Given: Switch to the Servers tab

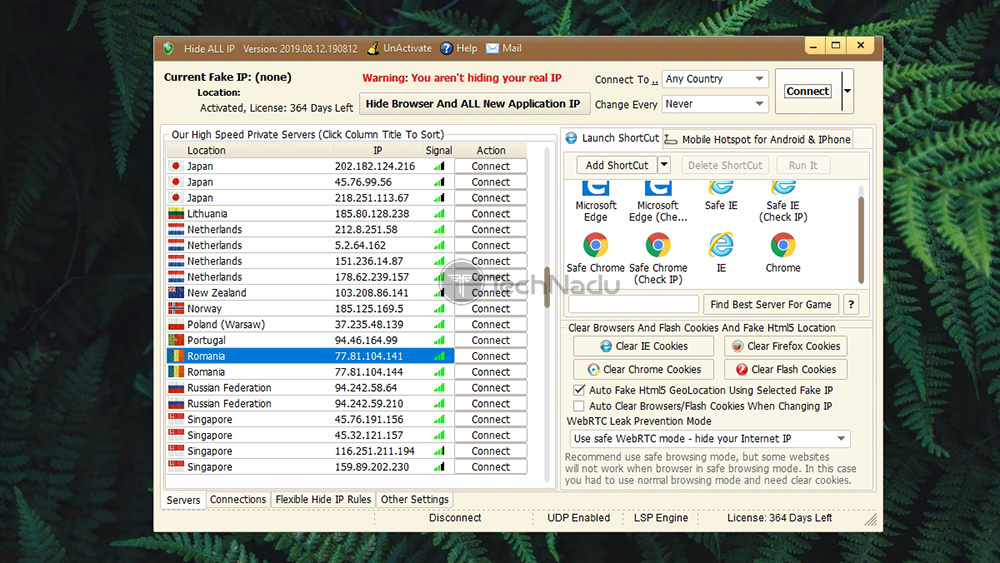Looking at the screenshot, I should pyautogui.click(x=183, y=500).
